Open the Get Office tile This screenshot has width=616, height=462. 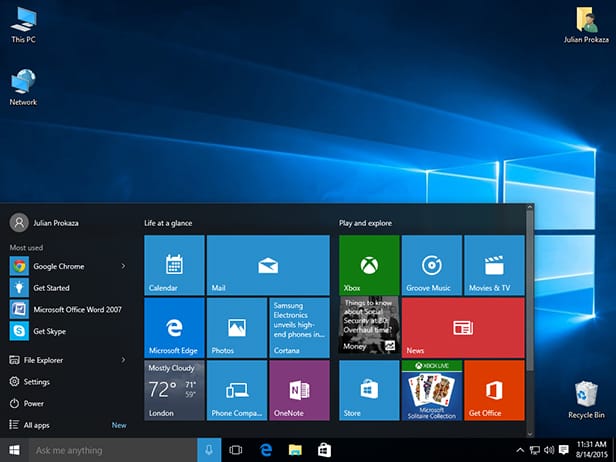coord(494,390)
